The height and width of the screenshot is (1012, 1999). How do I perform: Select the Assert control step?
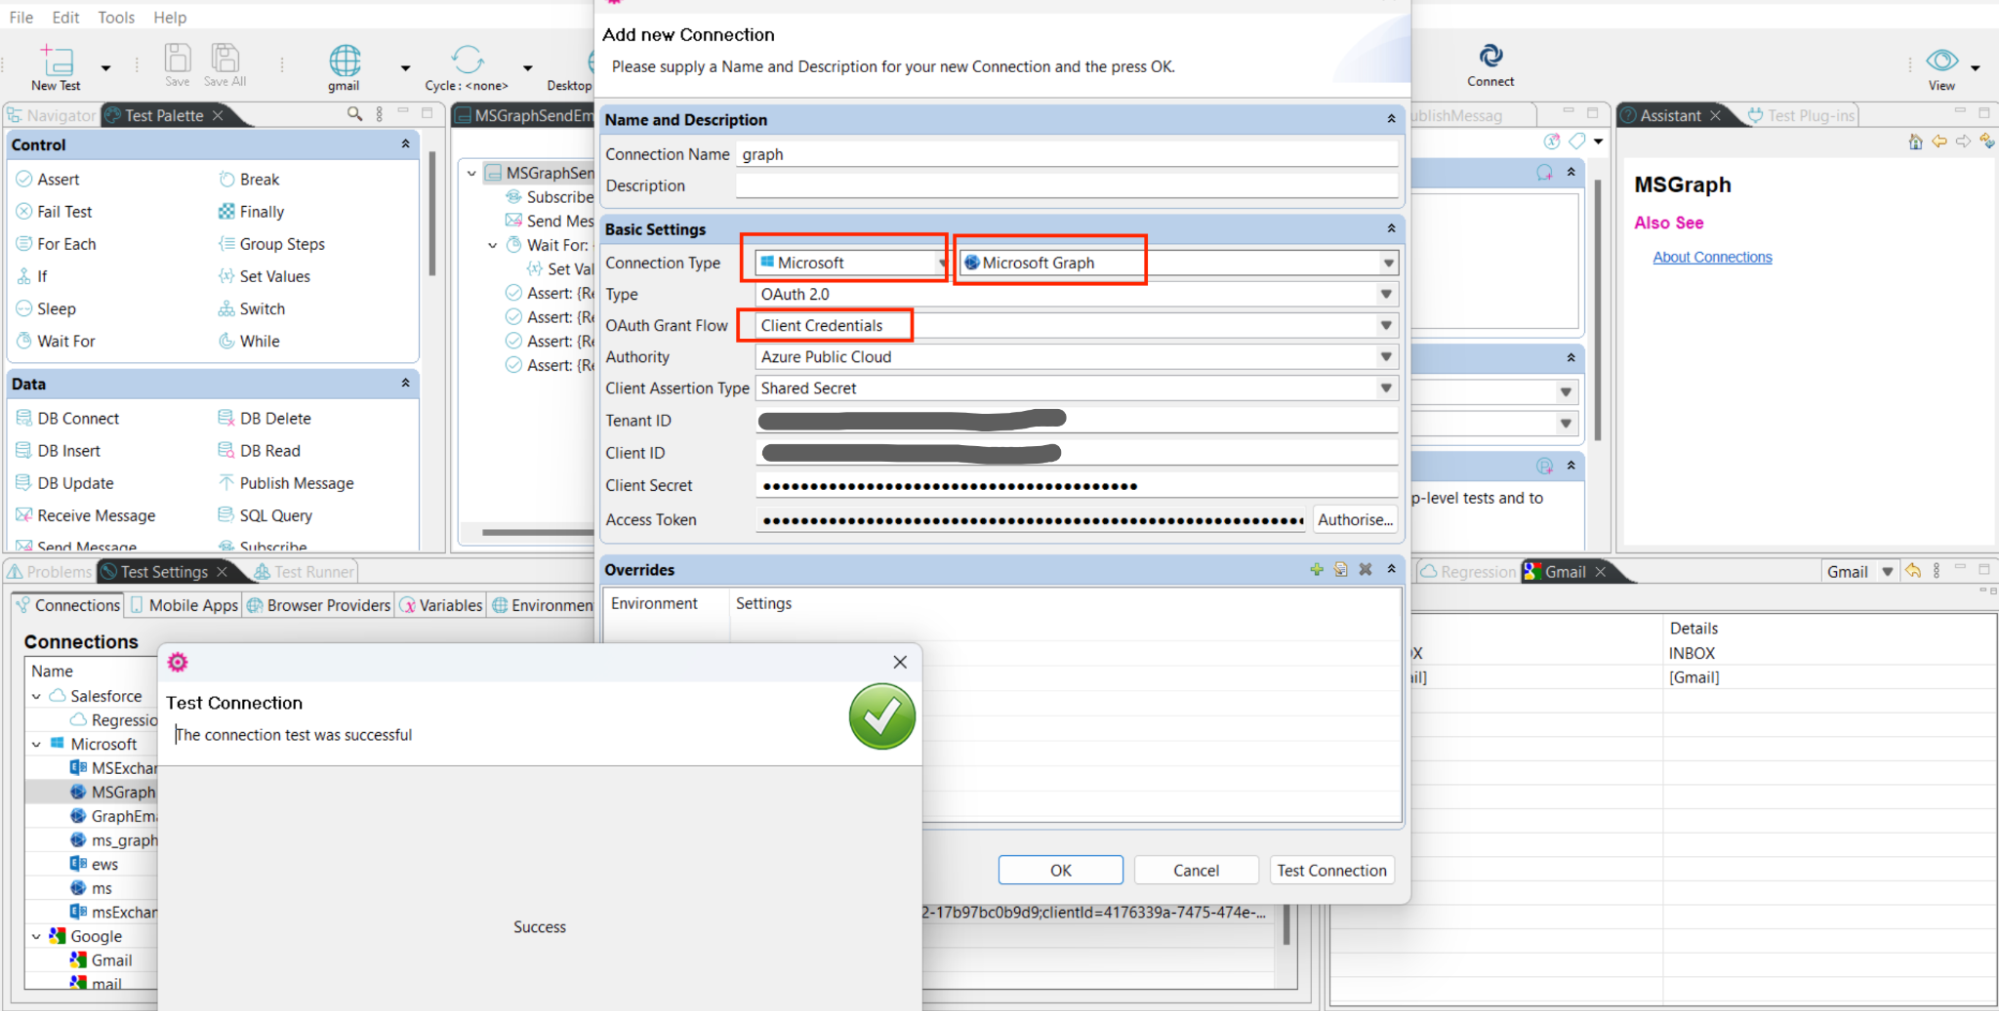48,179
